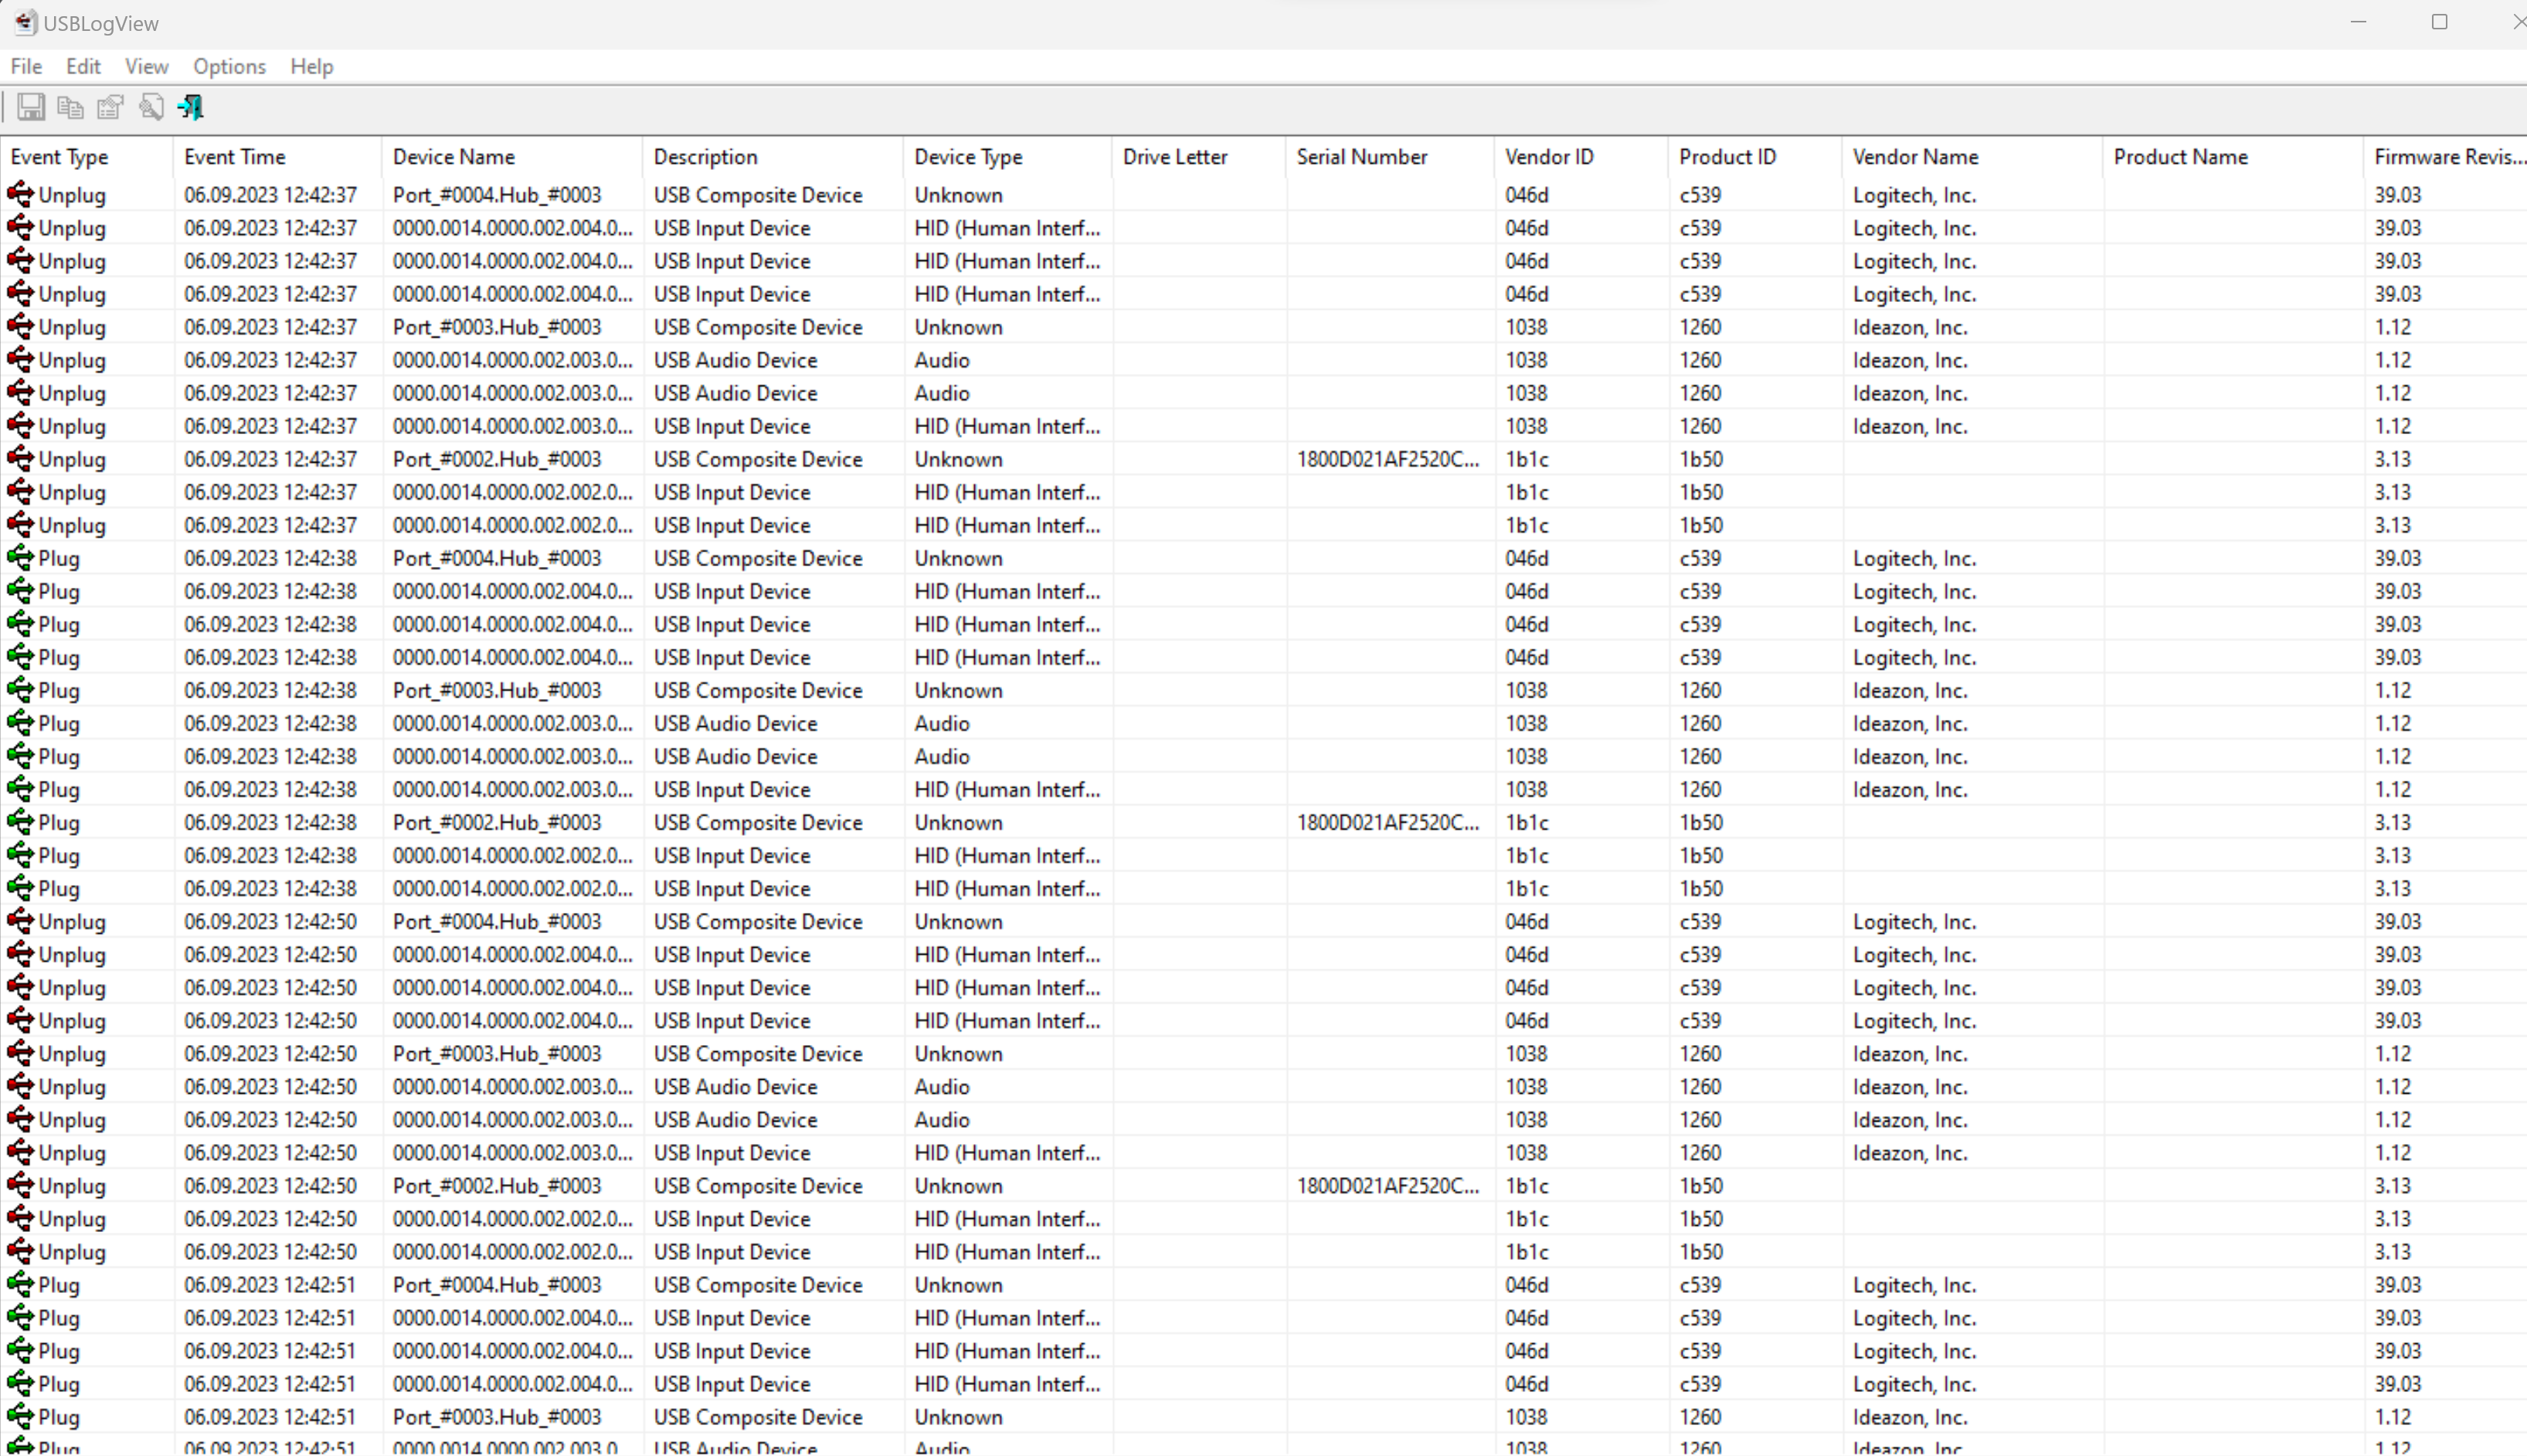This screenshot has width=2527, height=1456.
Task: Open the Options menu
Action: click(229, 66)
